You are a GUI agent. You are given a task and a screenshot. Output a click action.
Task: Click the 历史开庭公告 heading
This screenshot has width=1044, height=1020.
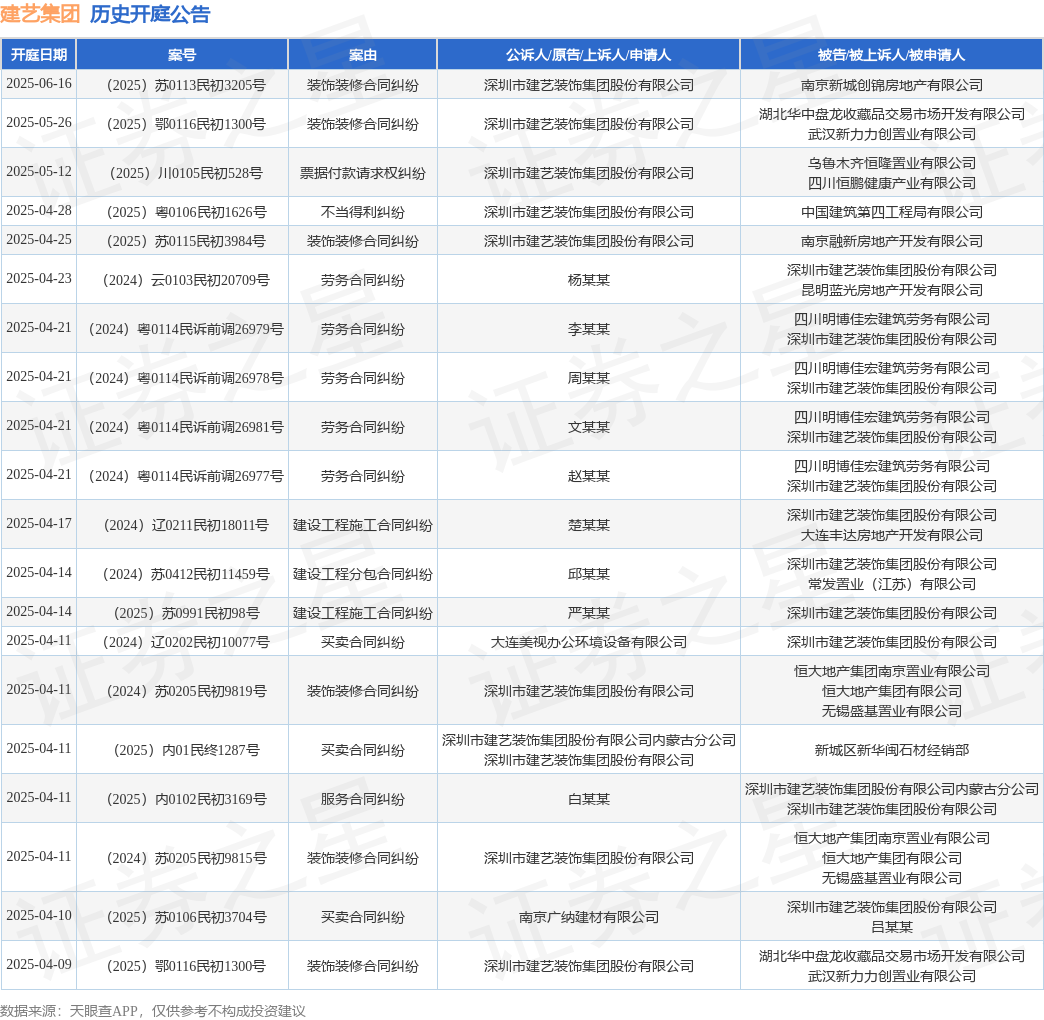[x=150, y=14]
